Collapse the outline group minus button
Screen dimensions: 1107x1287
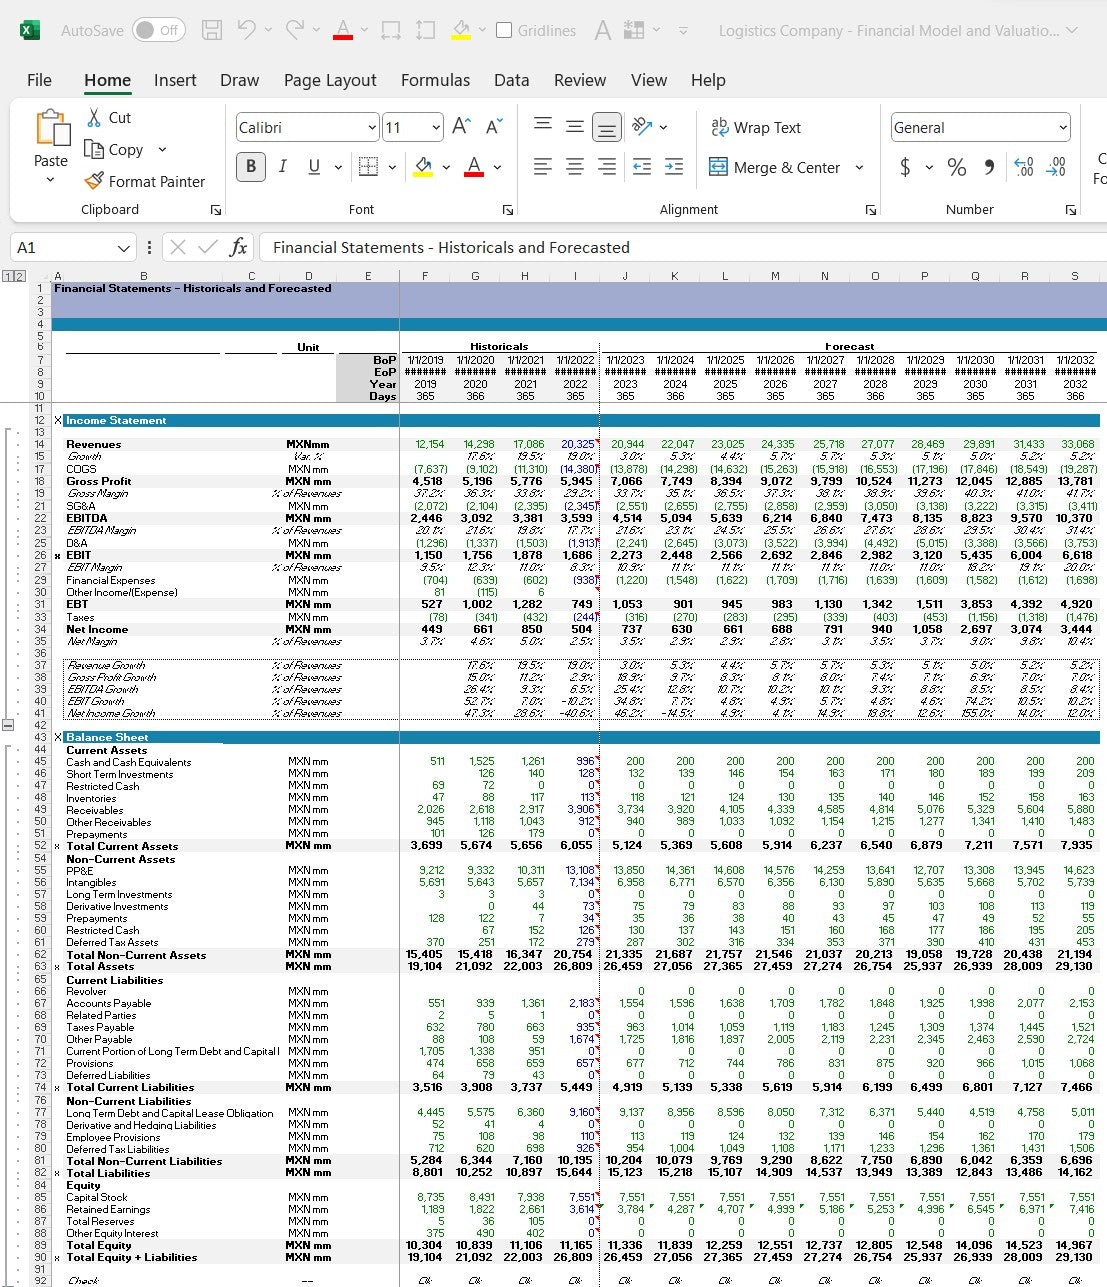(8, 725)
